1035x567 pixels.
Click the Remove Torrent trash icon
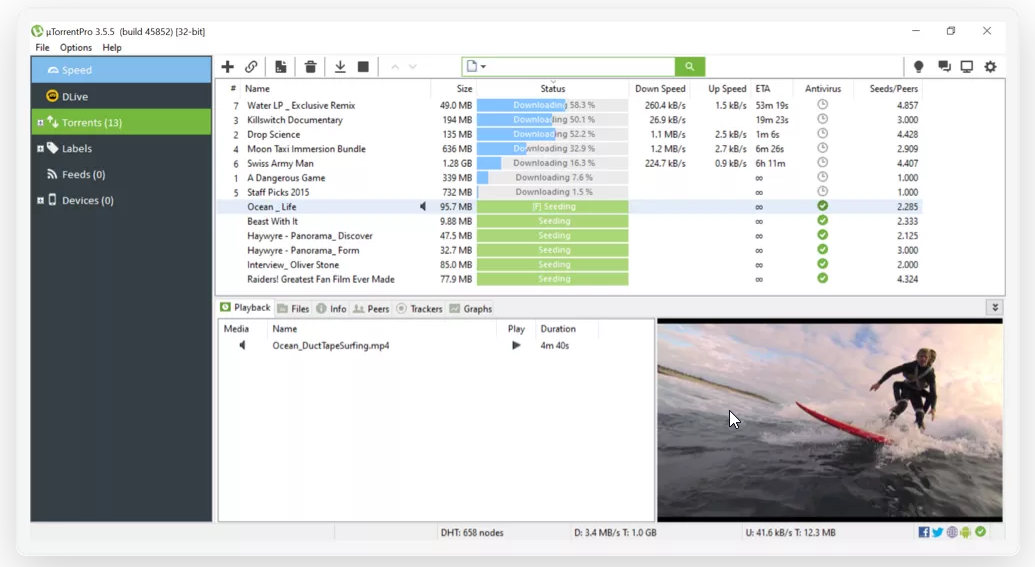[310, 67]
